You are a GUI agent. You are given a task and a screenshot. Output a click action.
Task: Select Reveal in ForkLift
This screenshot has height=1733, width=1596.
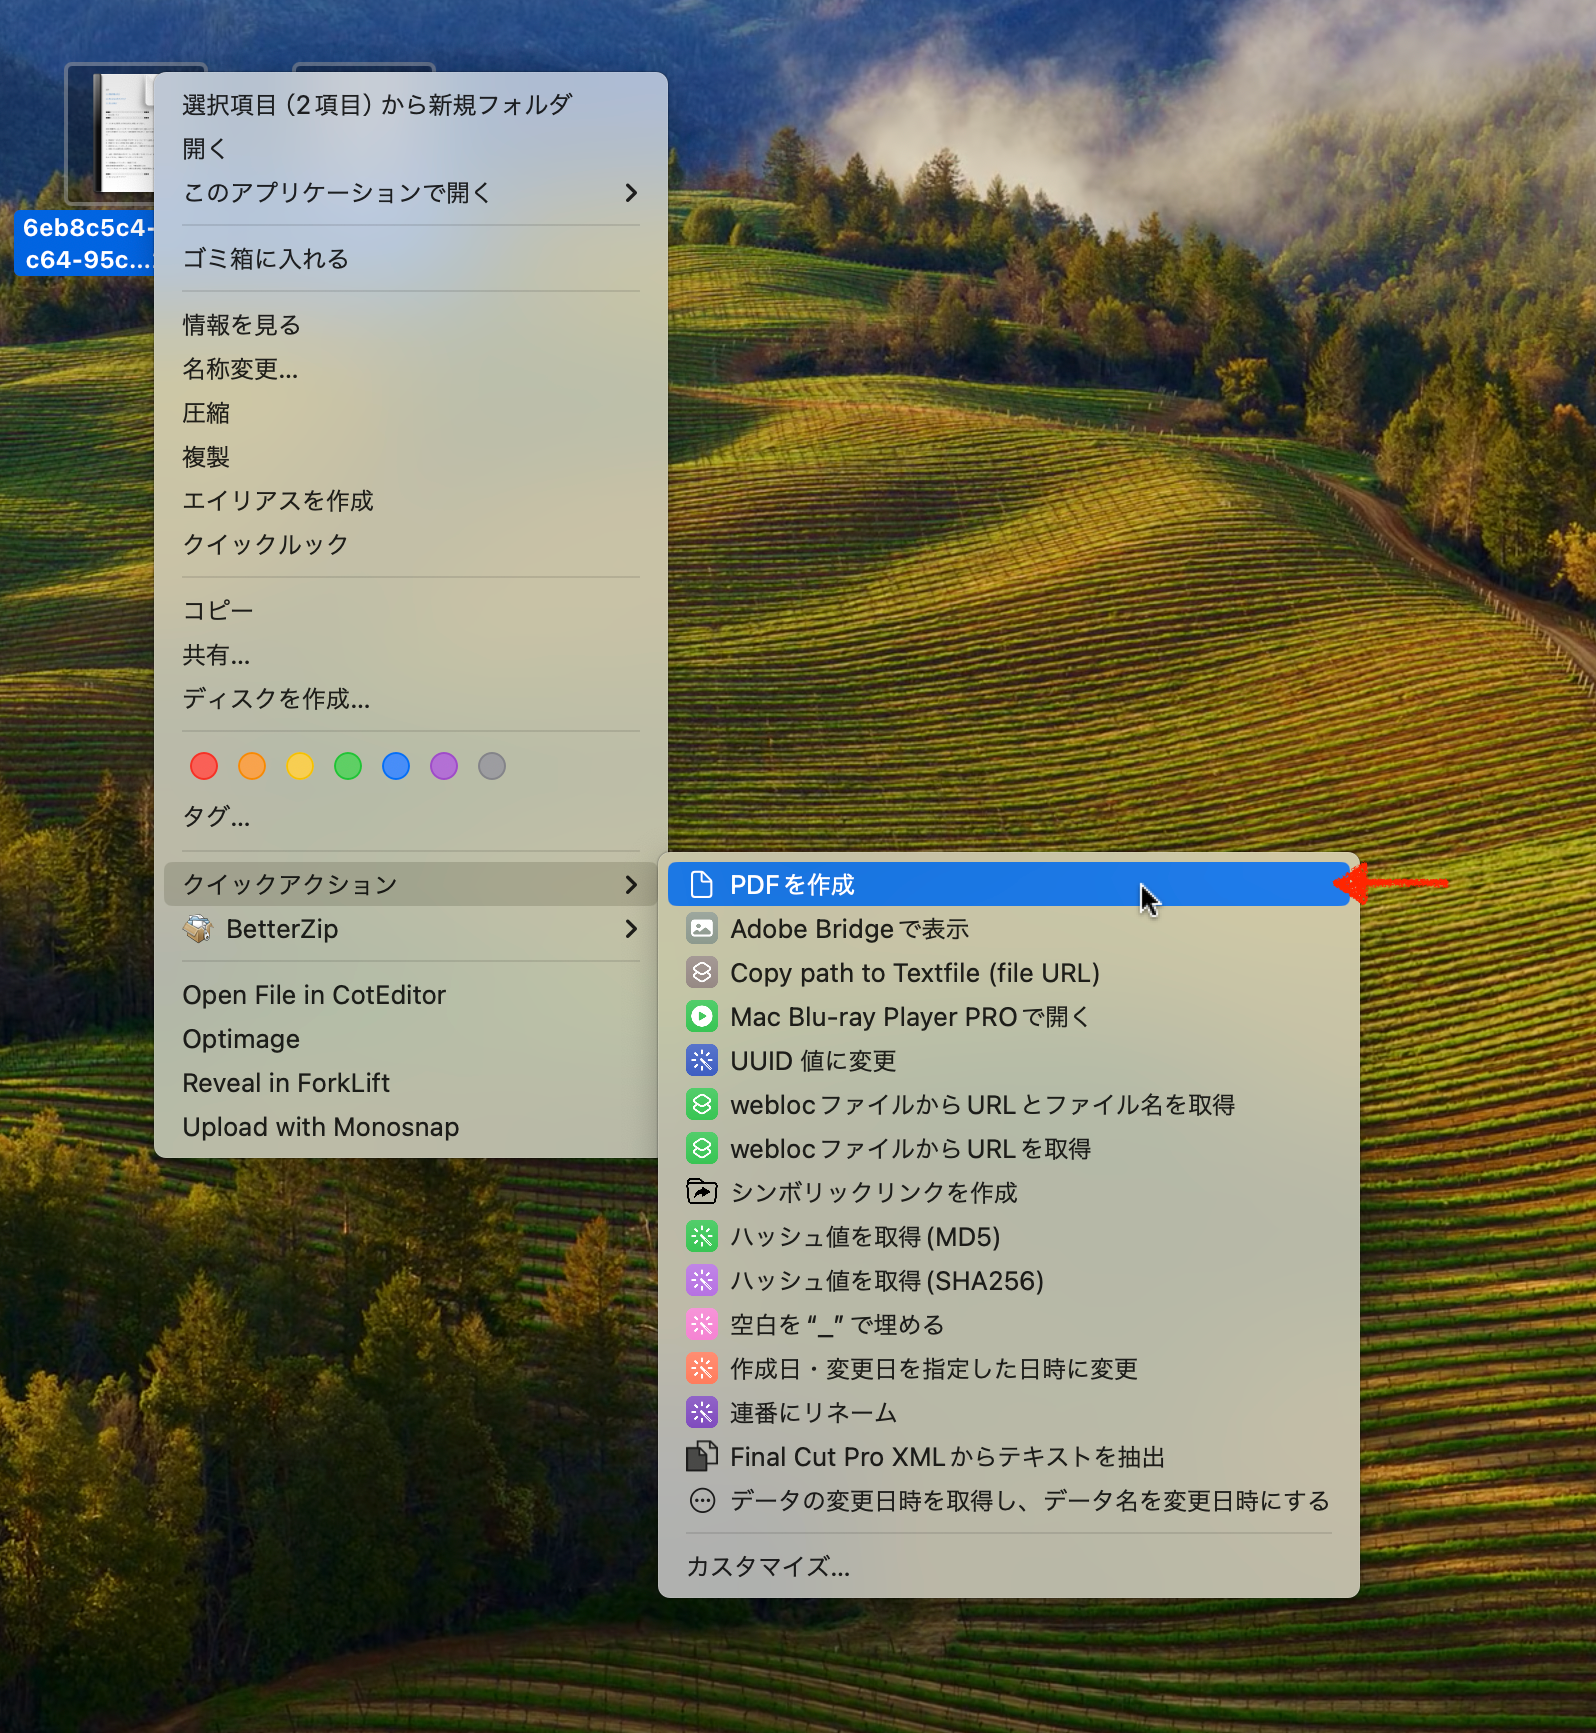[286, 1083]
